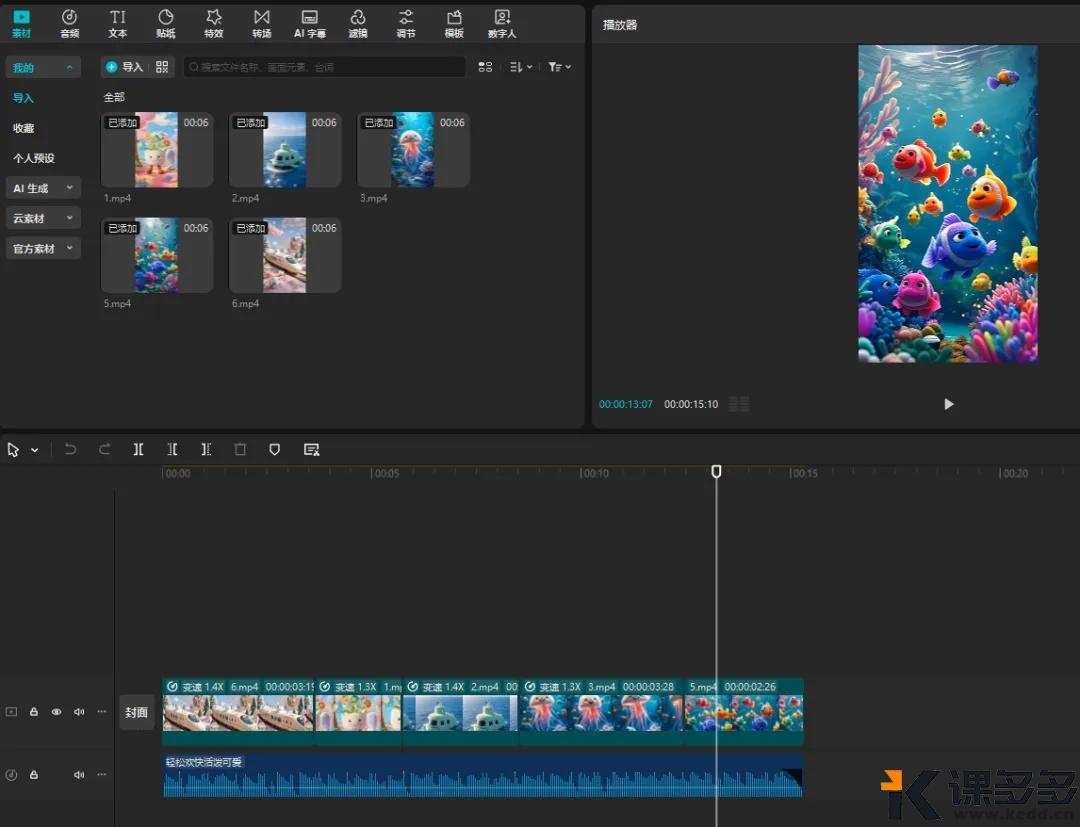This screenshot has height=827, width=1080.
Task: Switch media library to grid view icon
Action: (x=485, y=67)
